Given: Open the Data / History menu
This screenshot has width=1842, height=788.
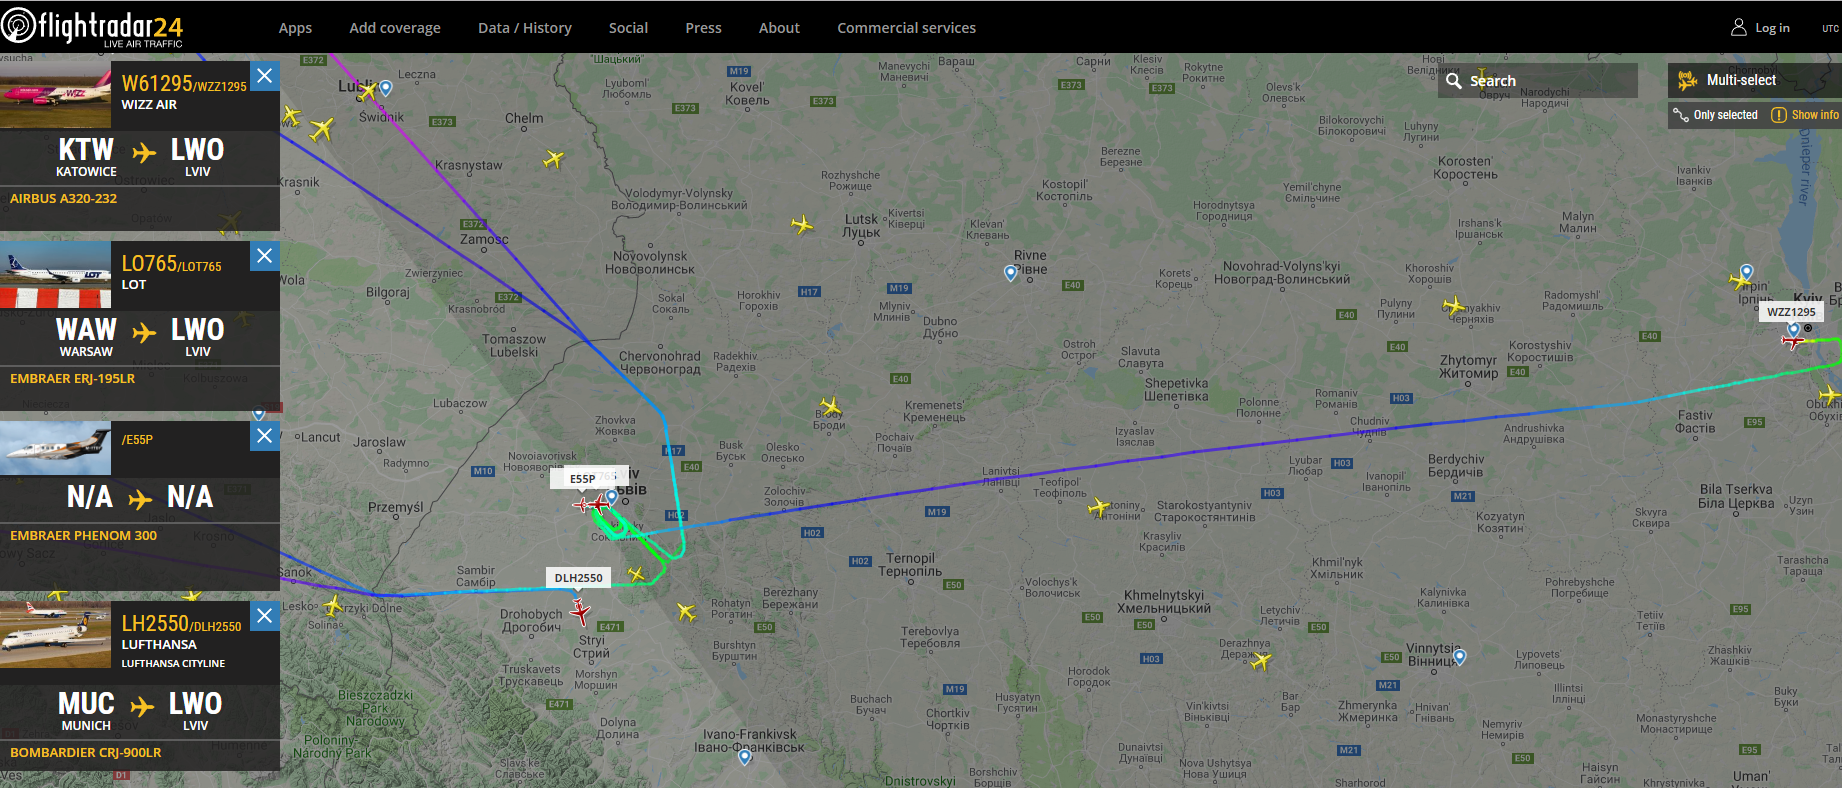Looking at the screenshot, I should point(525,28).
